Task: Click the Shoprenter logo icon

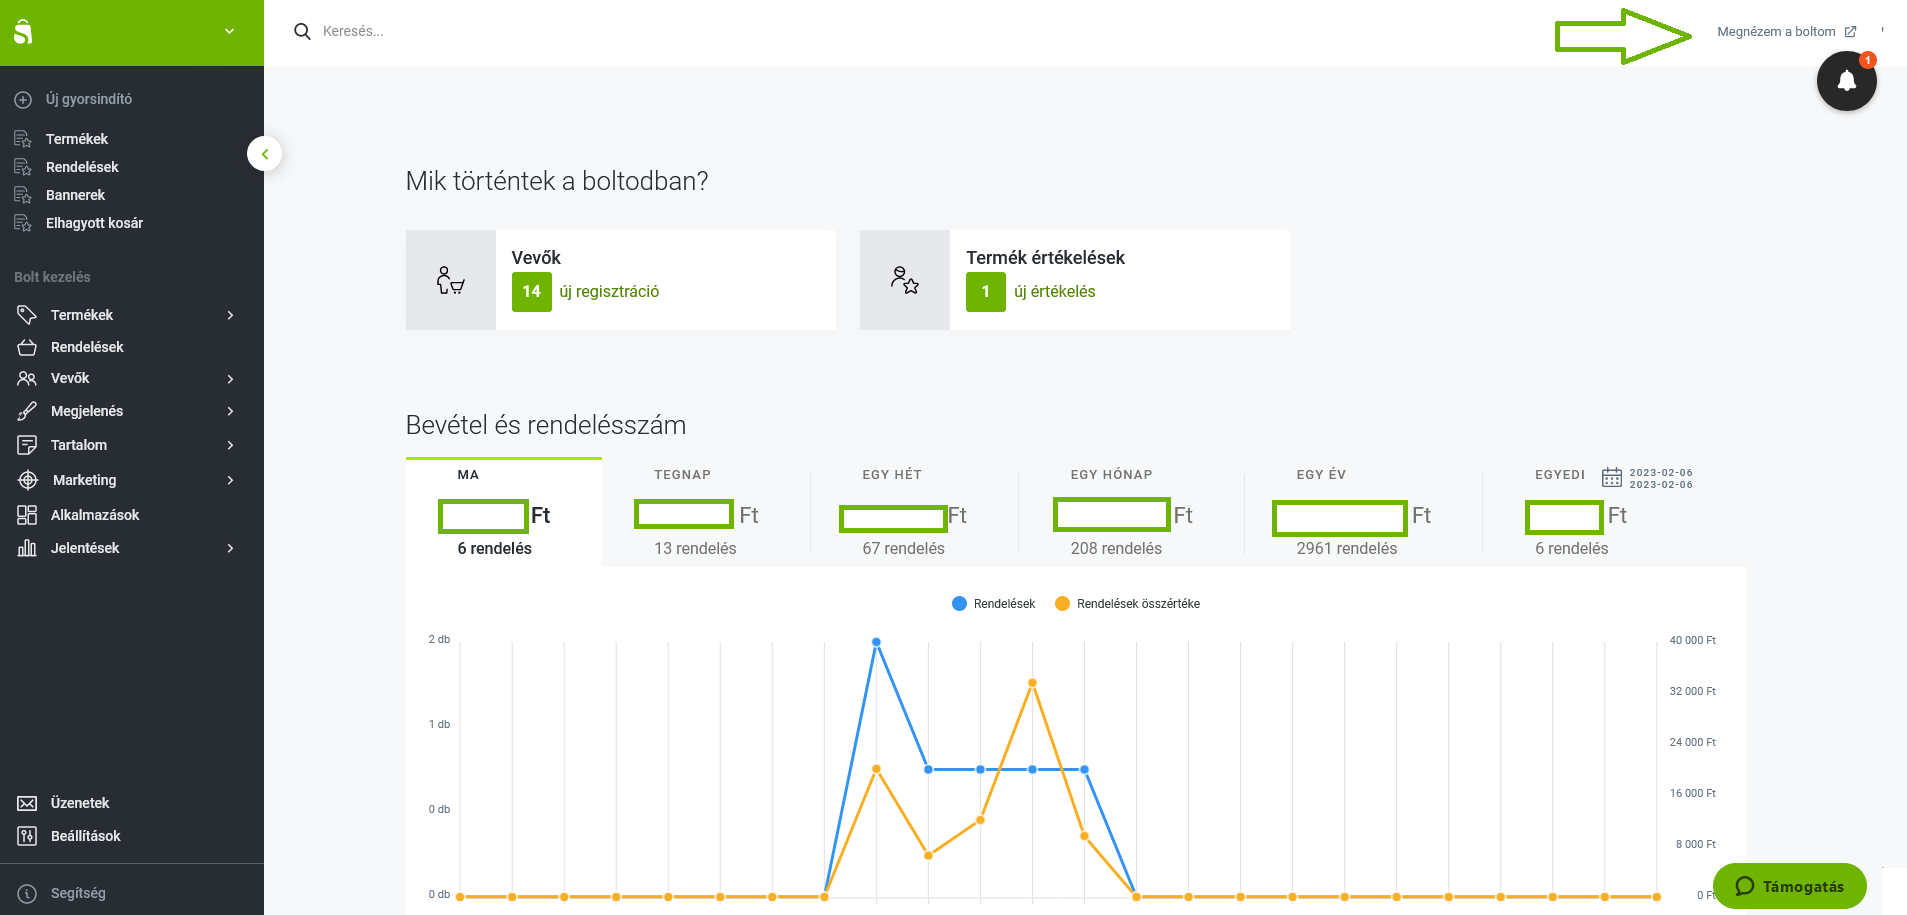Action: click(x=23, y=32)
